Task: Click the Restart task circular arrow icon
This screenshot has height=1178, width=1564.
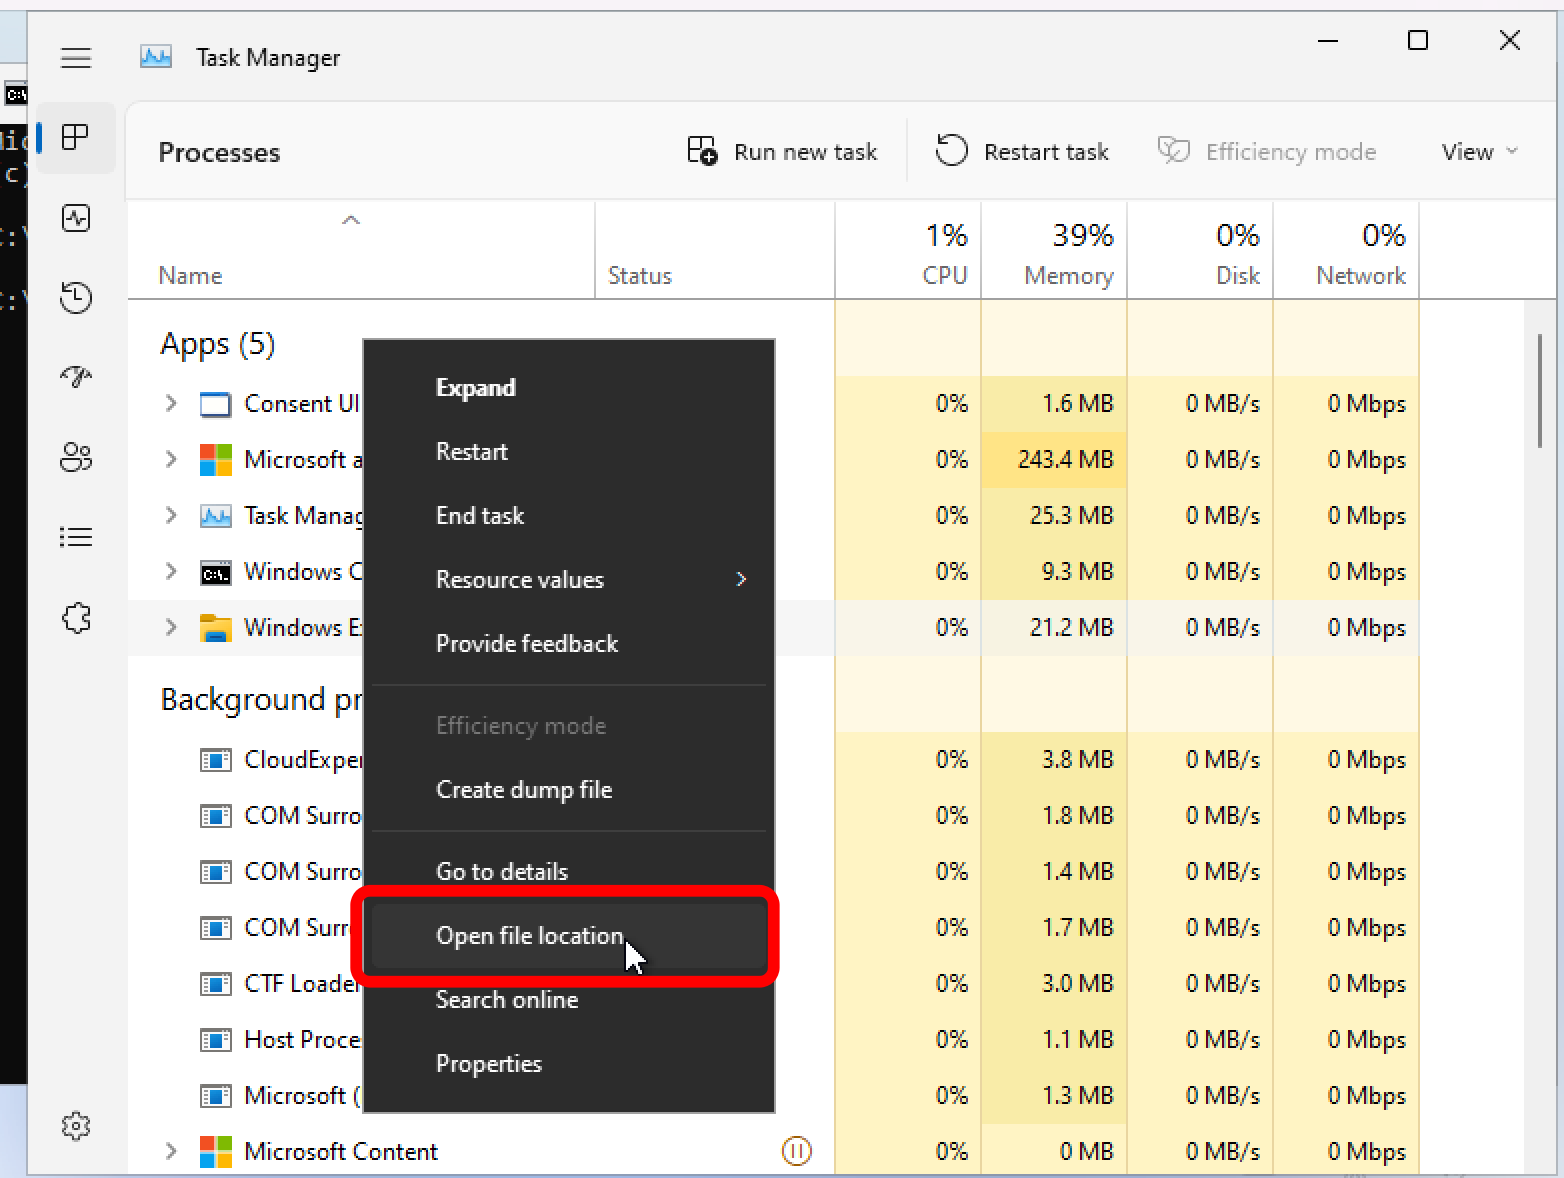Action: [951, 151]
